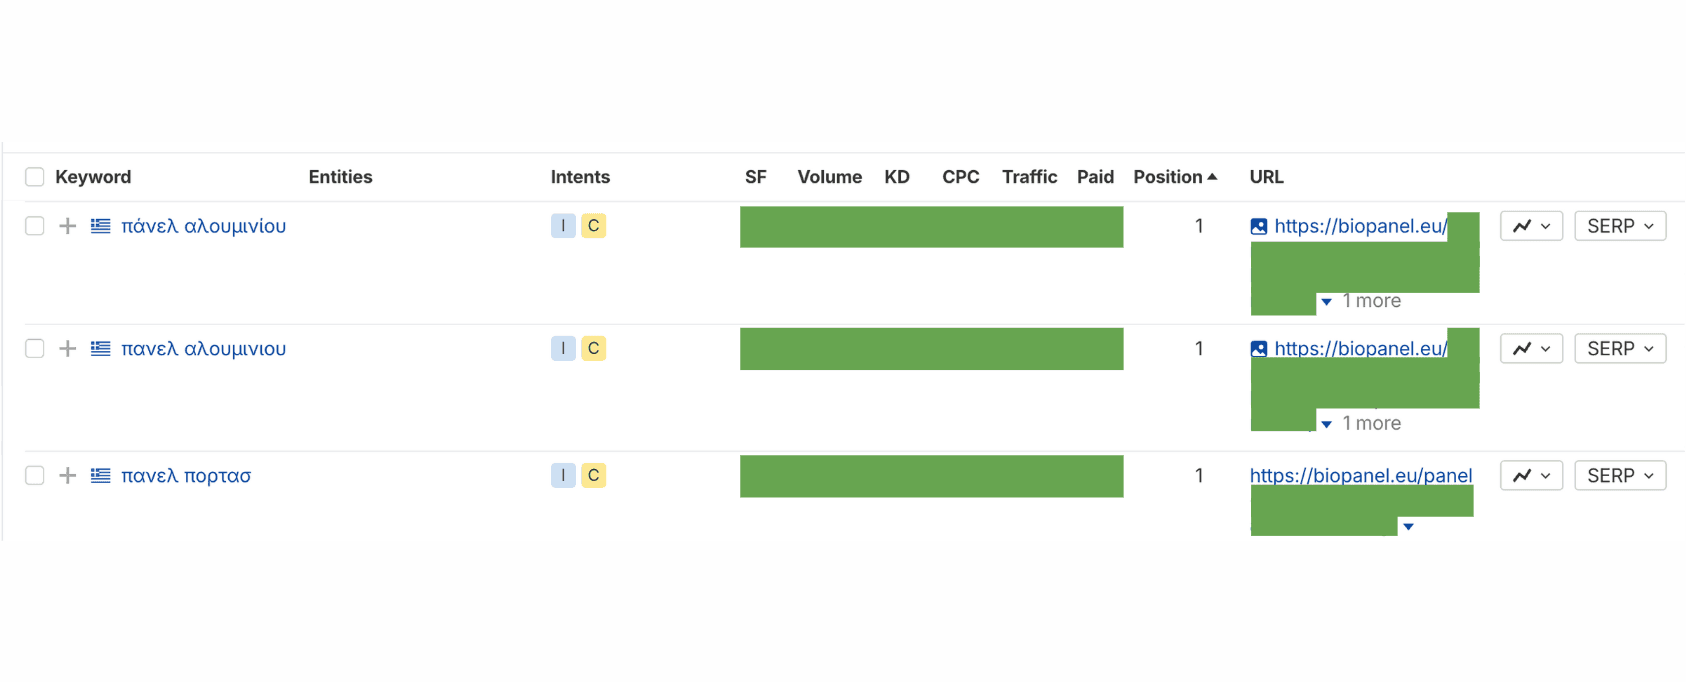This screenshot has height=682, width=1686.
Task: Click the Greek flag icon for πανελ αλουμινιου
Action: (x=101, y=349)
